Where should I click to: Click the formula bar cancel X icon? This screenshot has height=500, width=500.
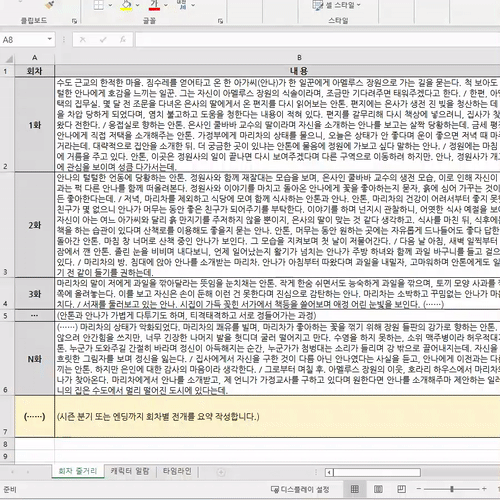[x=83, y=40]
